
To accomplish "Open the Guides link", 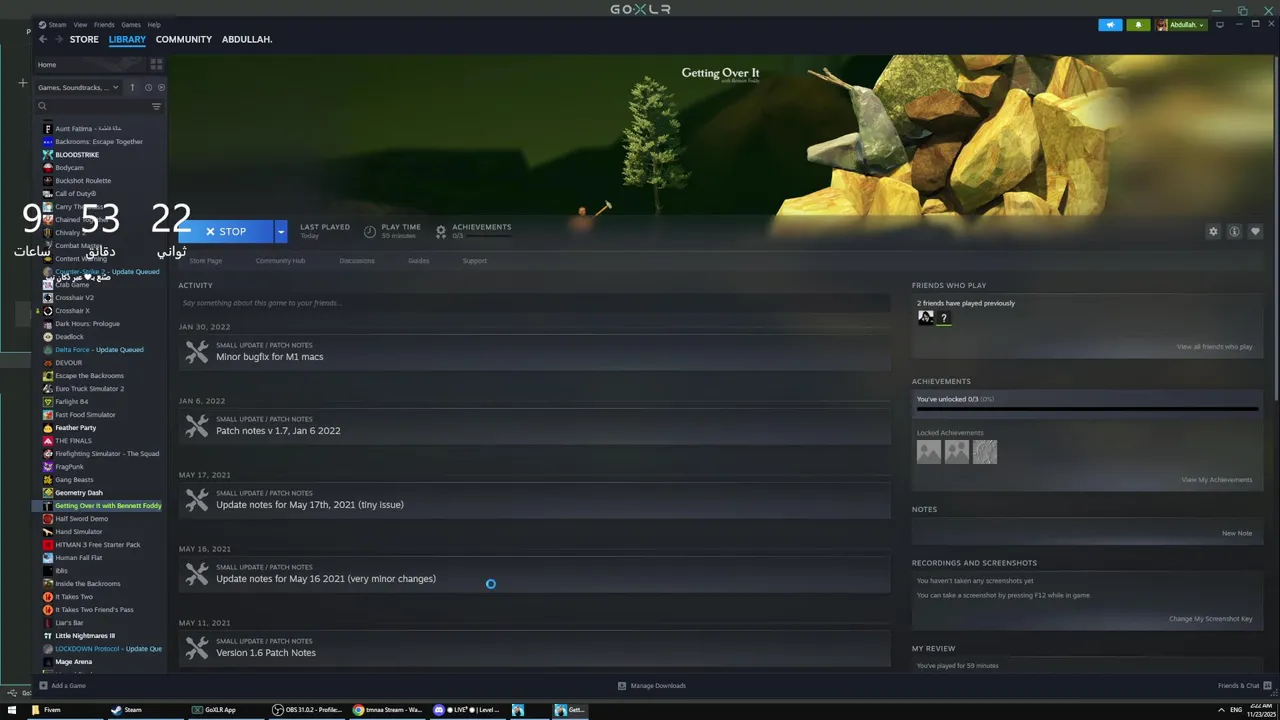I will (x=418, y=261).
